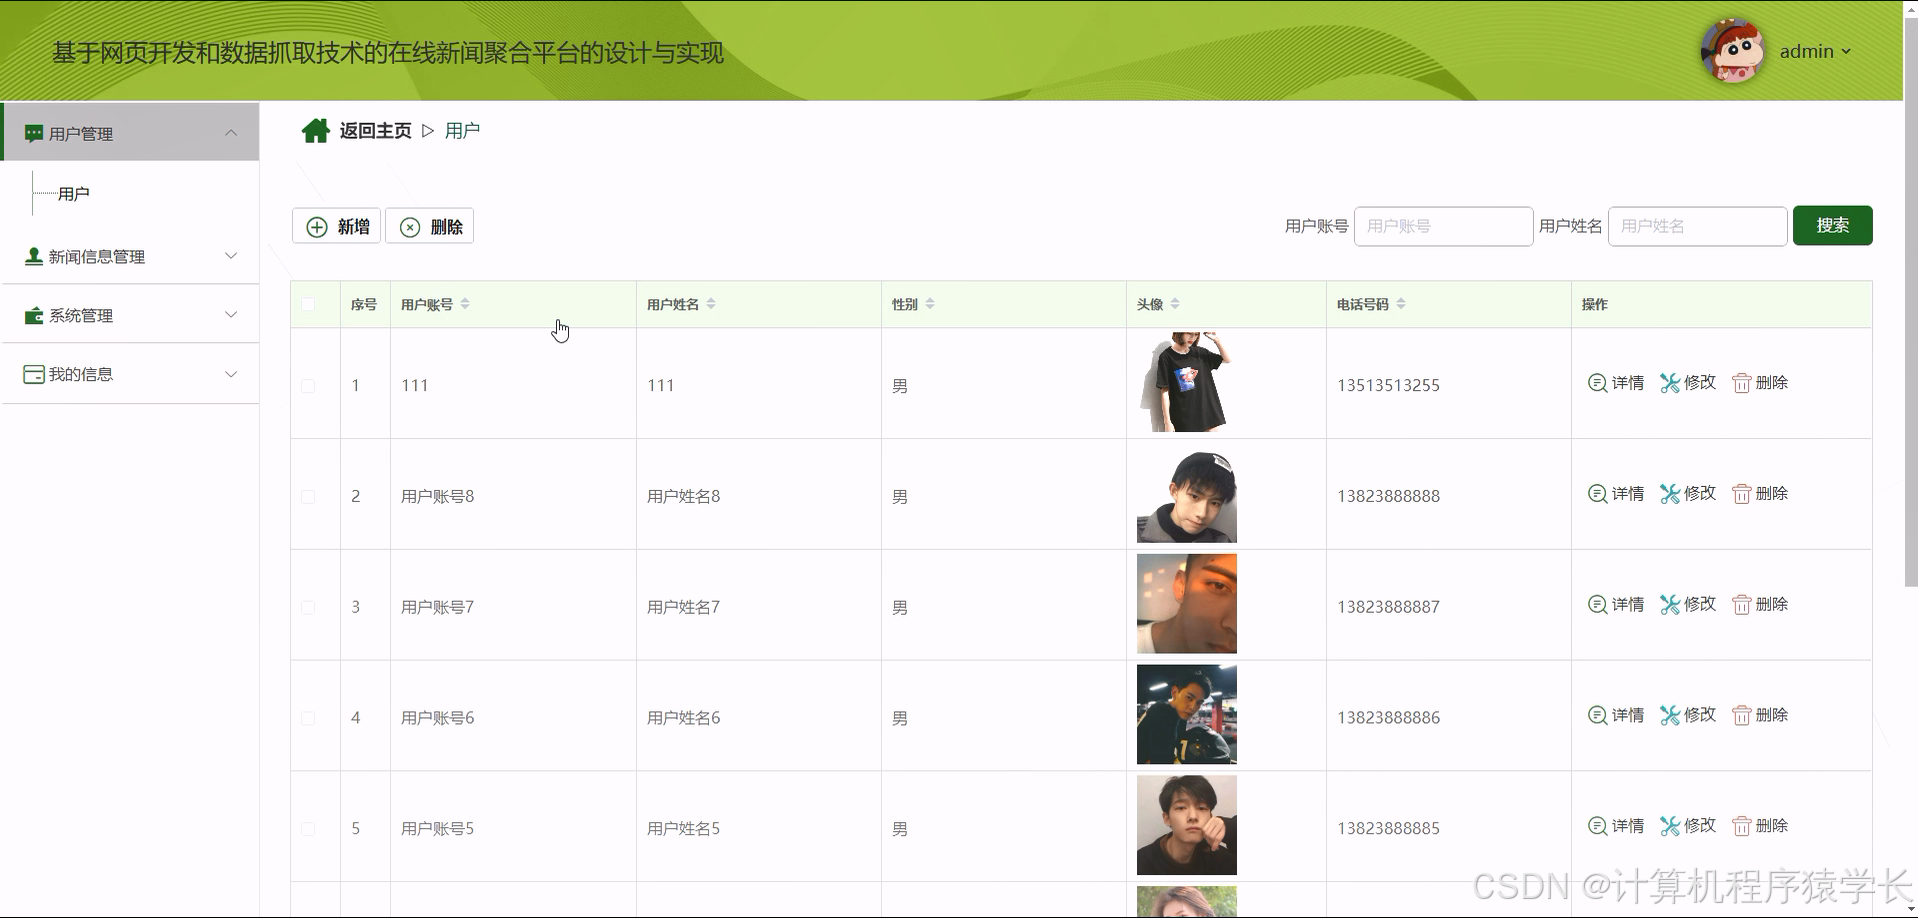
Task: Click the home icon beside 返回主页
Action: coord(316,131)
